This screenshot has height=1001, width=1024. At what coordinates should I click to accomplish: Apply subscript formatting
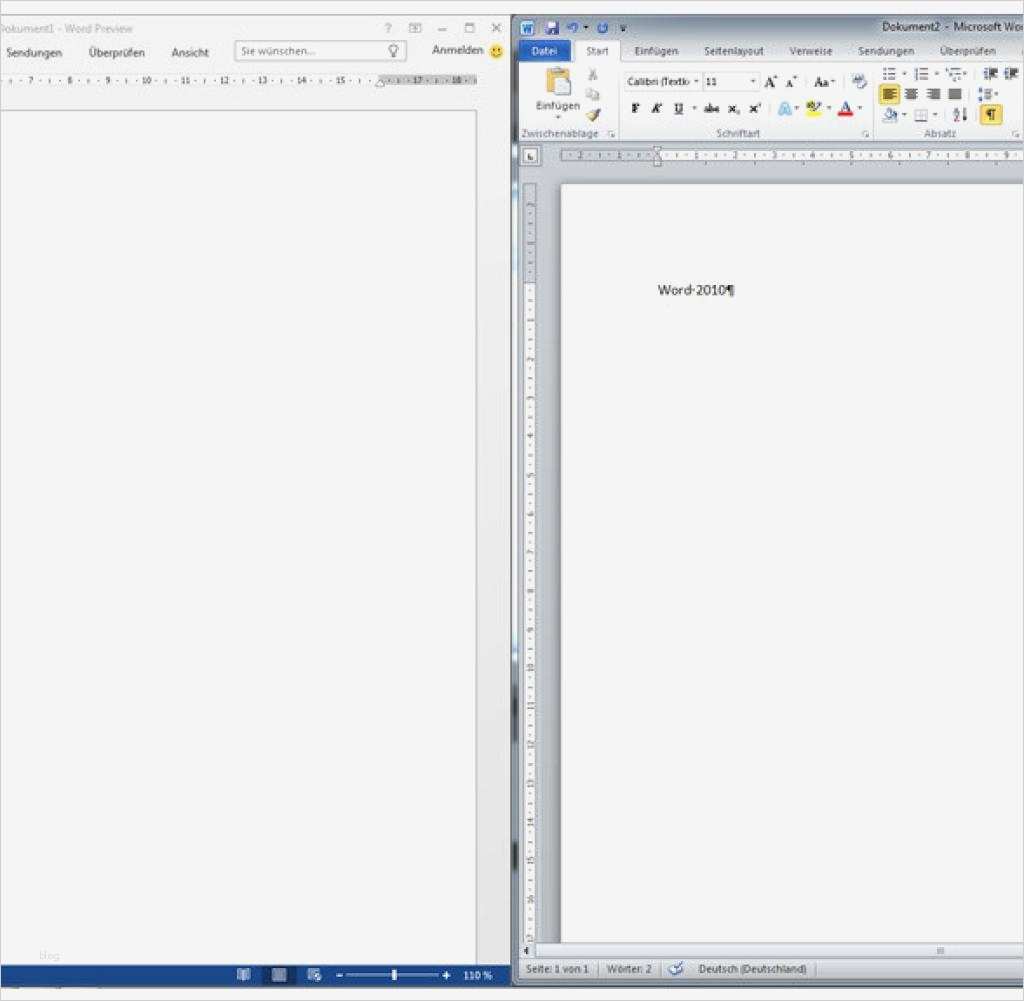coord(732,108)
